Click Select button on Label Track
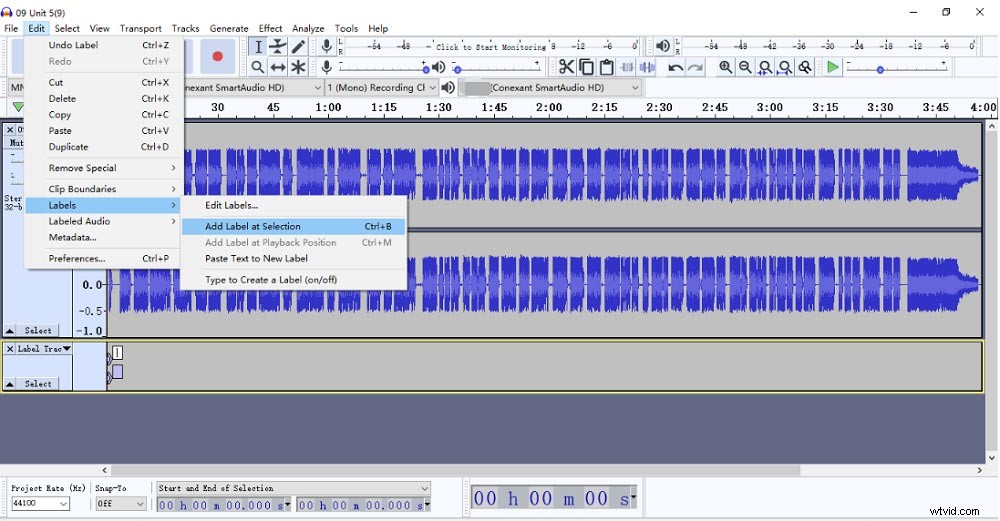The image size is (1000, 521). pos(38,384)
